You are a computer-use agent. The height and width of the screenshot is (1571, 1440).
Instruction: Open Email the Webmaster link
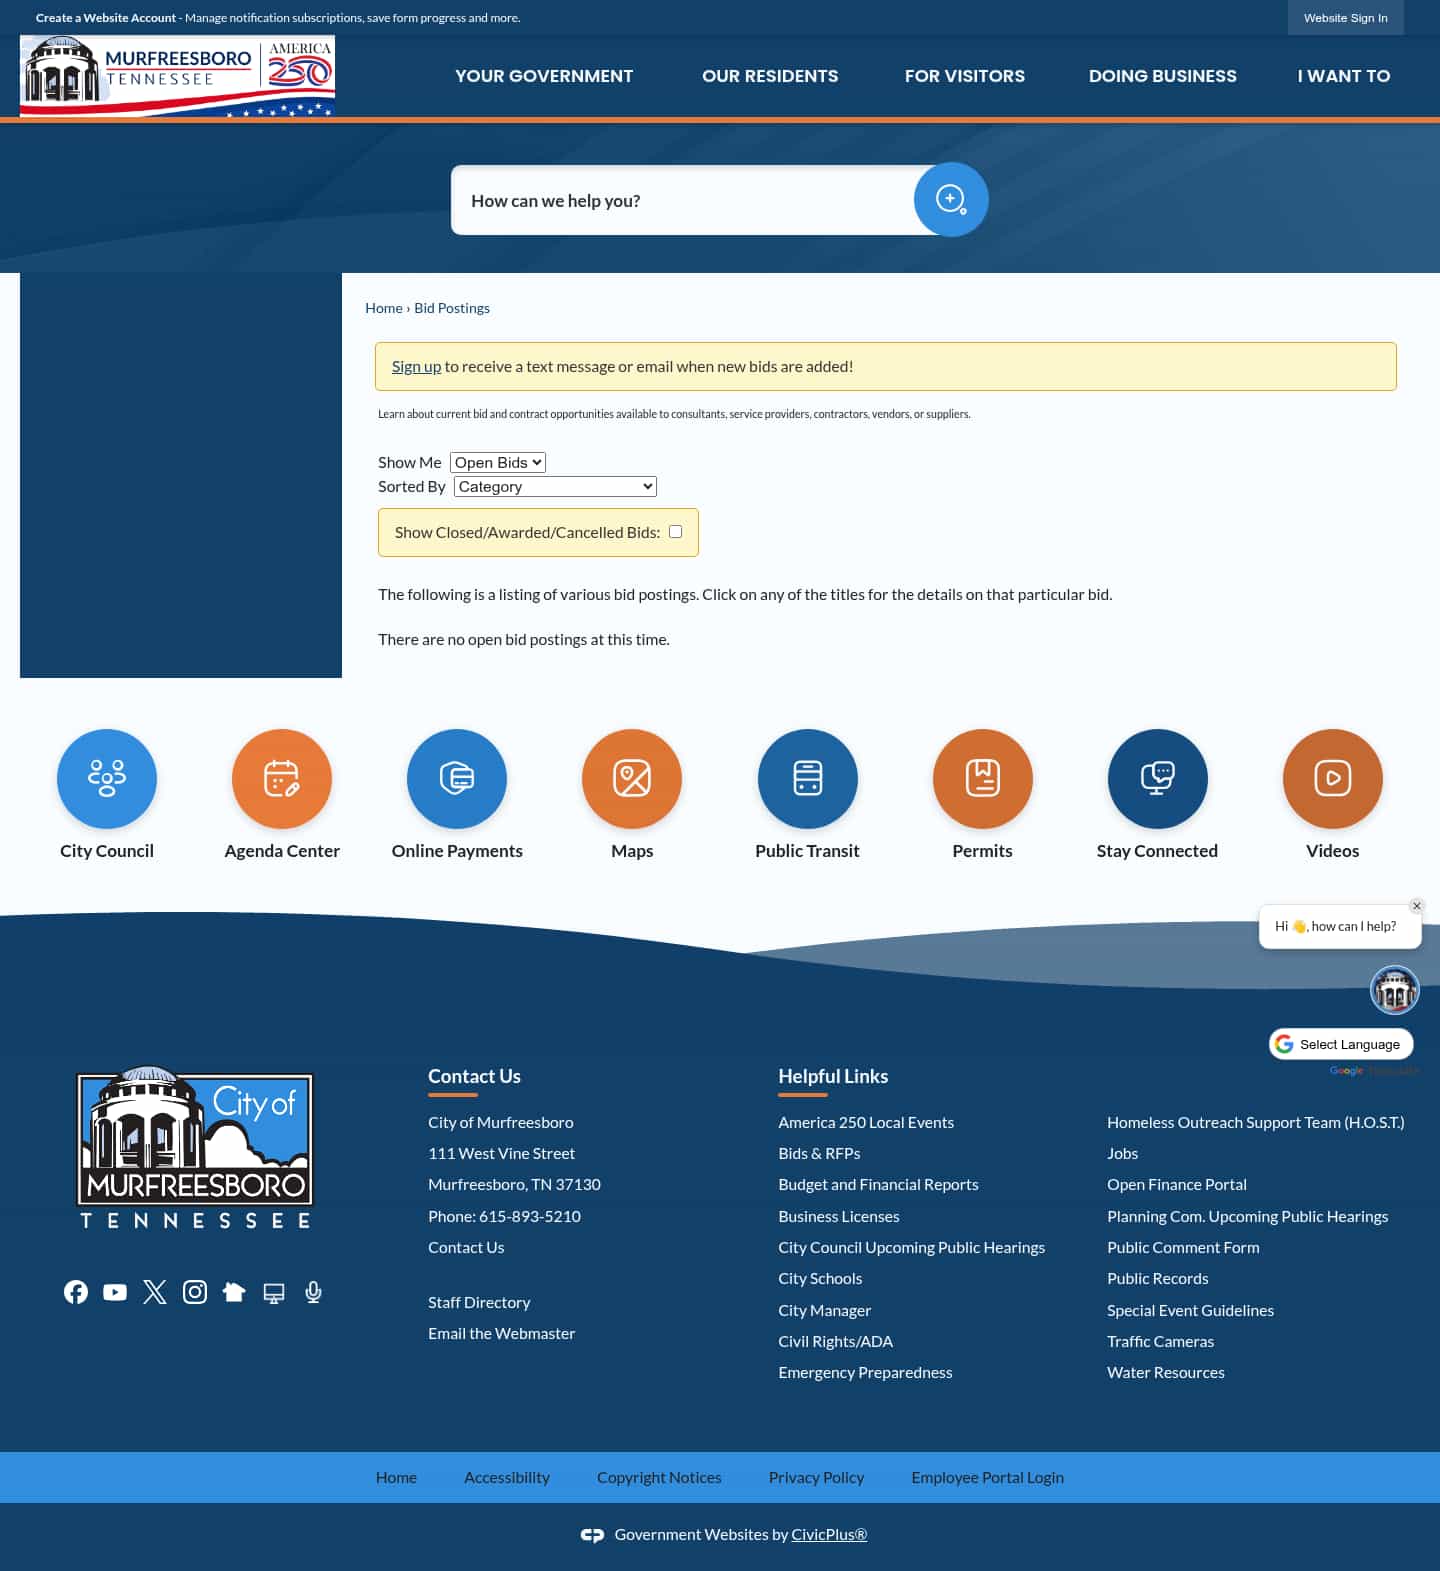(x=502, y=1333)
